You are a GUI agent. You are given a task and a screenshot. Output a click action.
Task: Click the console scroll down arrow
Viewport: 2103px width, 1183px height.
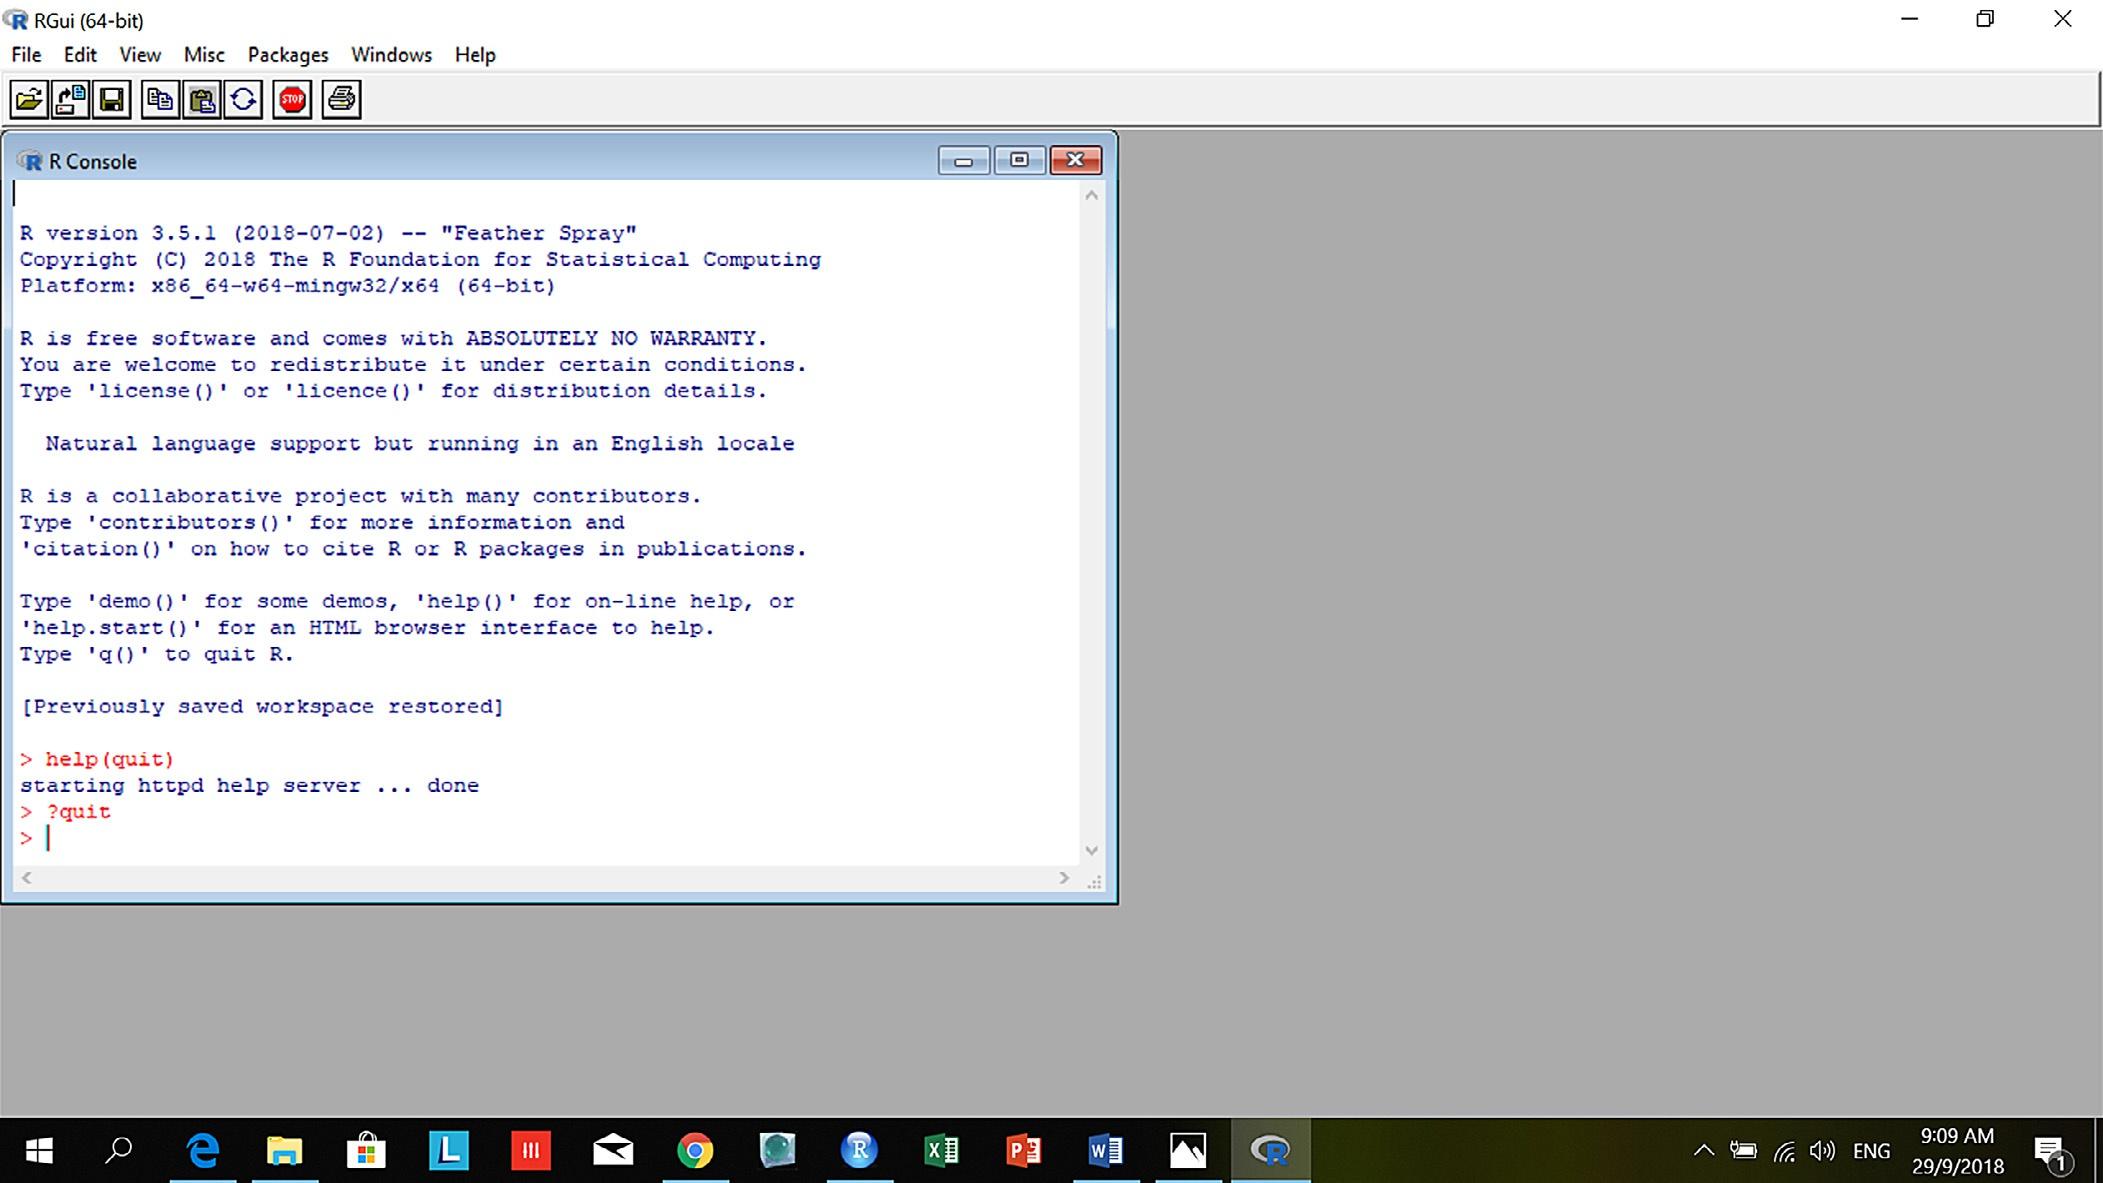[1092, 850]
